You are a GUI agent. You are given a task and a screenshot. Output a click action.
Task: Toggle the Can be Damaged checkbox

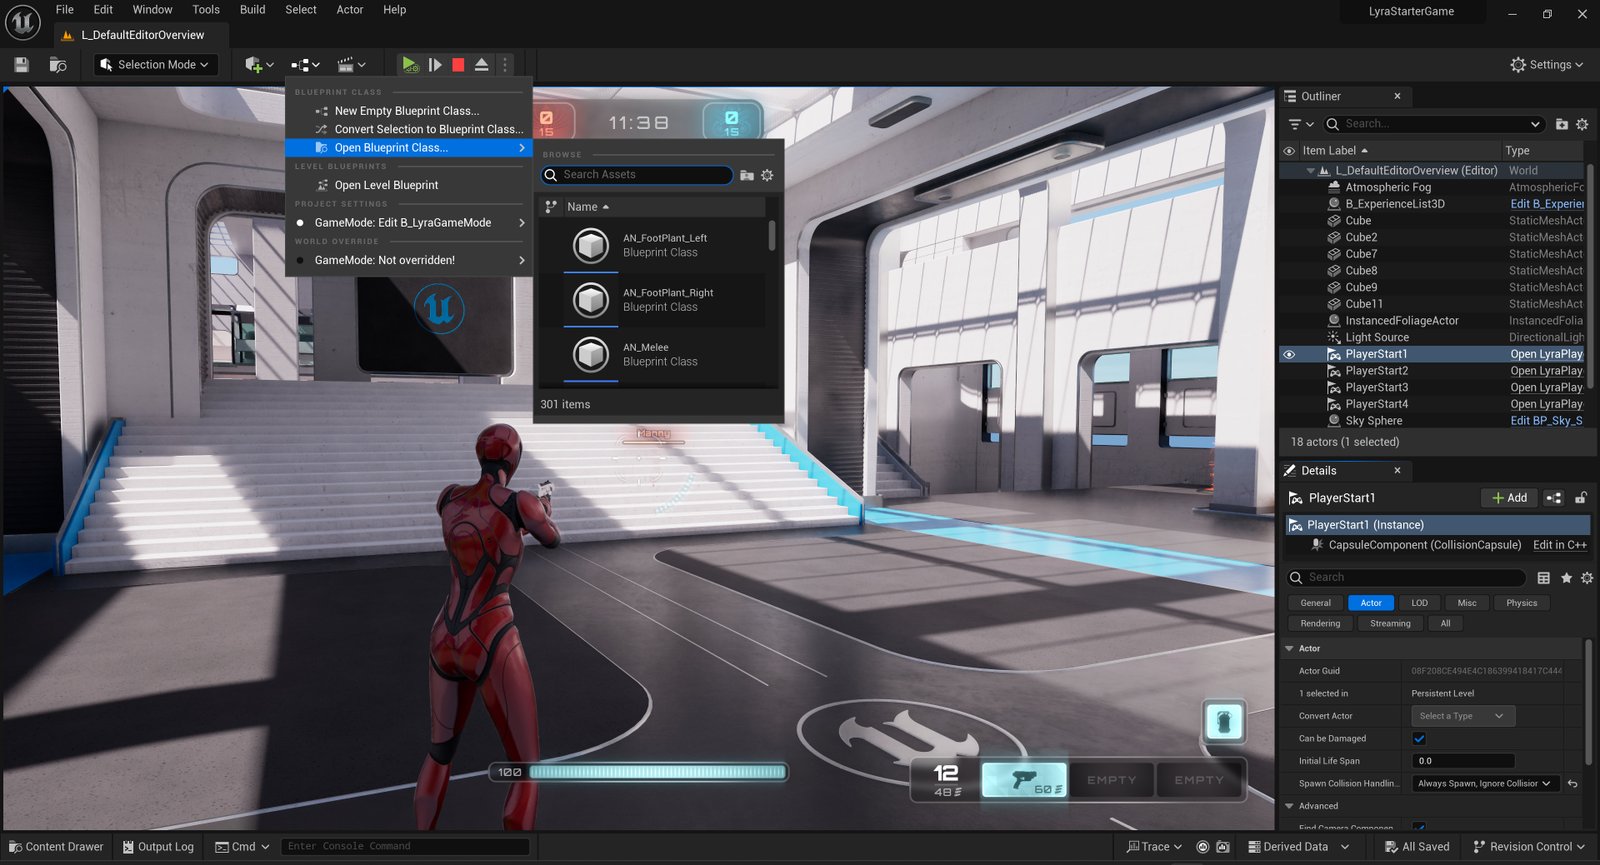click(1419, 739)
